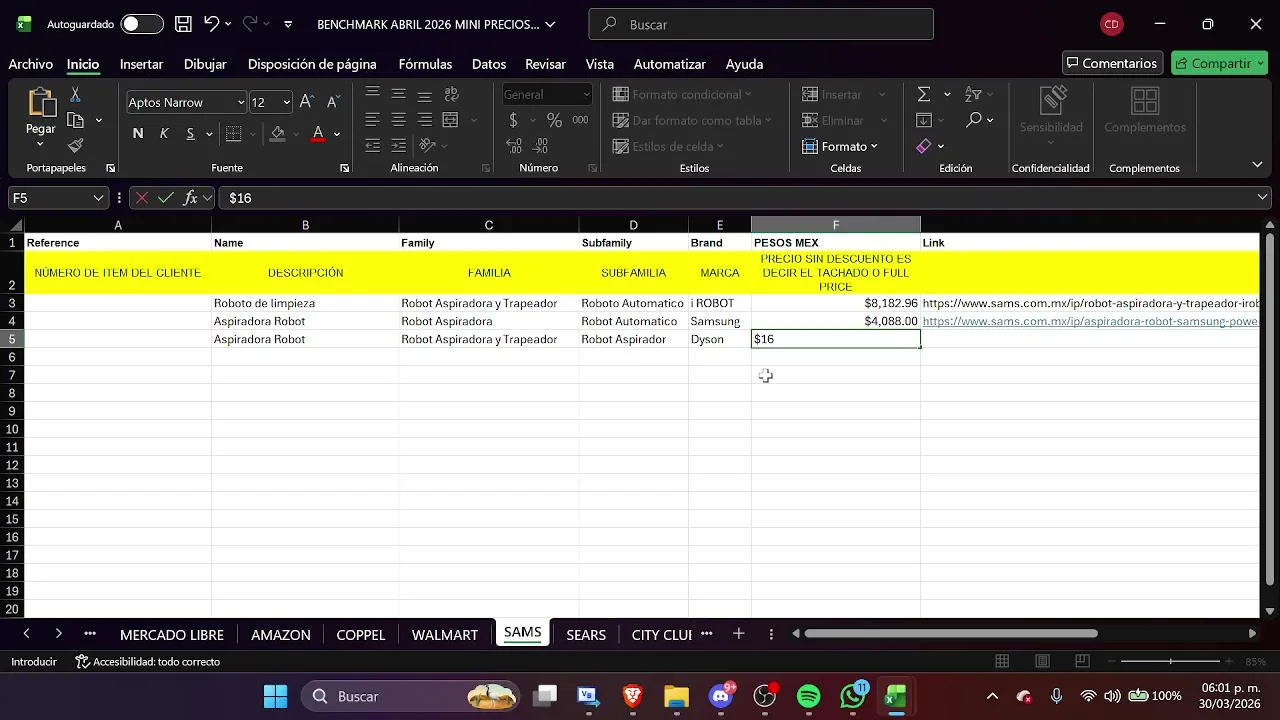
Task: Expand the font color dropdown arrow
Action: tap(336, 133)
